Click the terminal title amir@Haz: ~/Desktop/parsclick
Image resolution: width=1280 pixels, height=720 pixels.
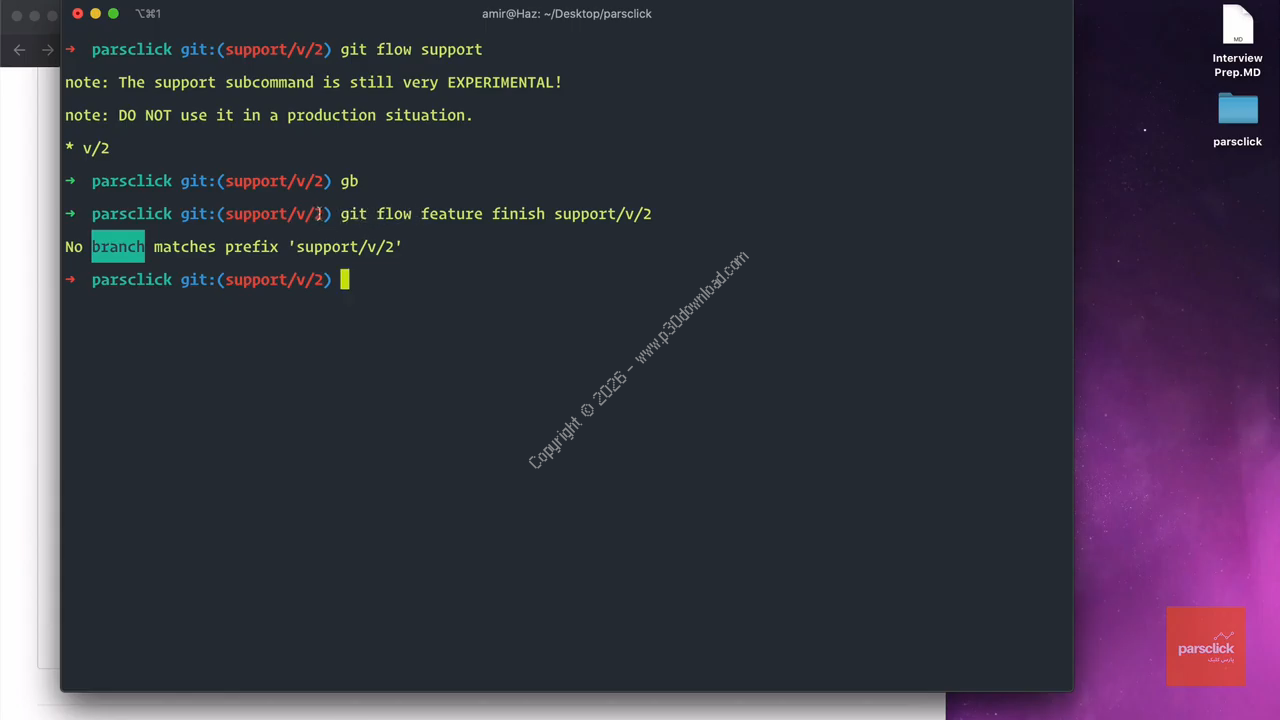click(x=566, y=13)
